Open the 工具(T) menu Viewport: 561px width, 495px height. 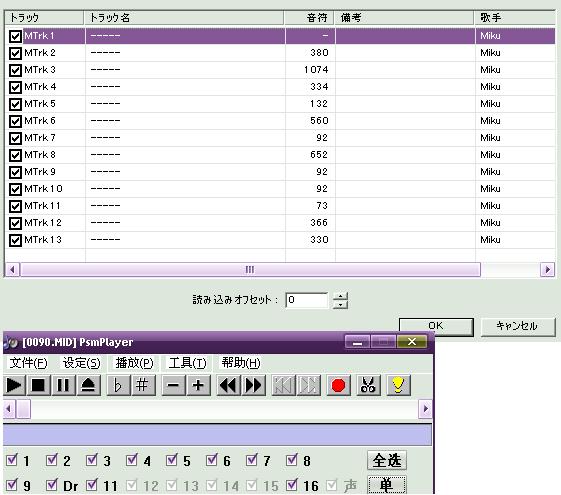coord(187,363)
